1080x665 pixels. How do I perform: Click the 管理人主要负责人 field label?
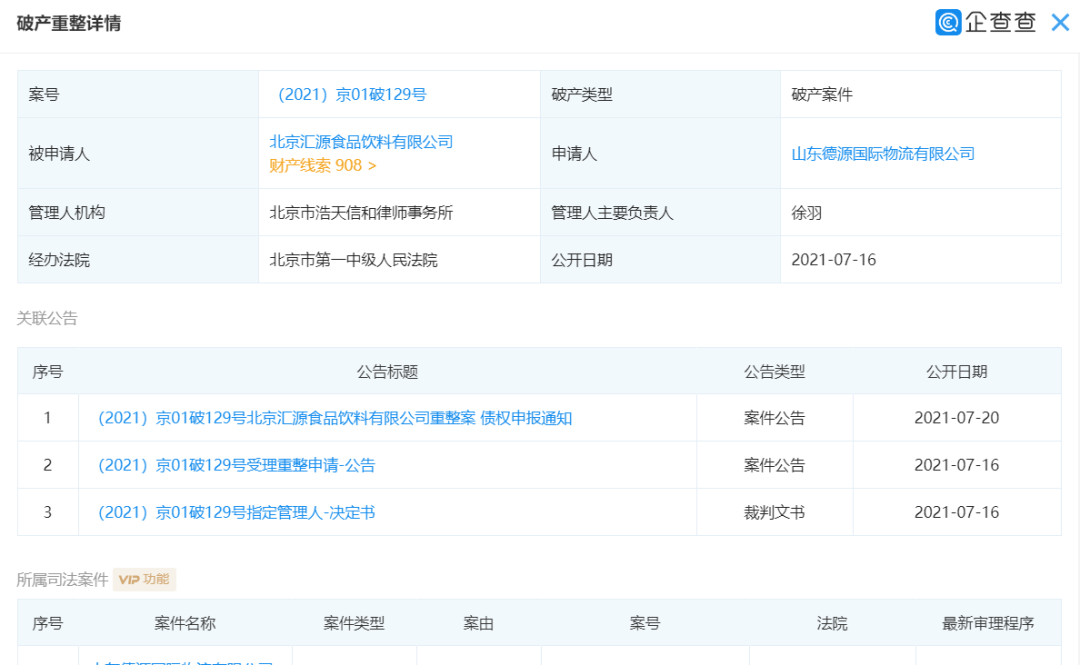click(x=612, y=213)
